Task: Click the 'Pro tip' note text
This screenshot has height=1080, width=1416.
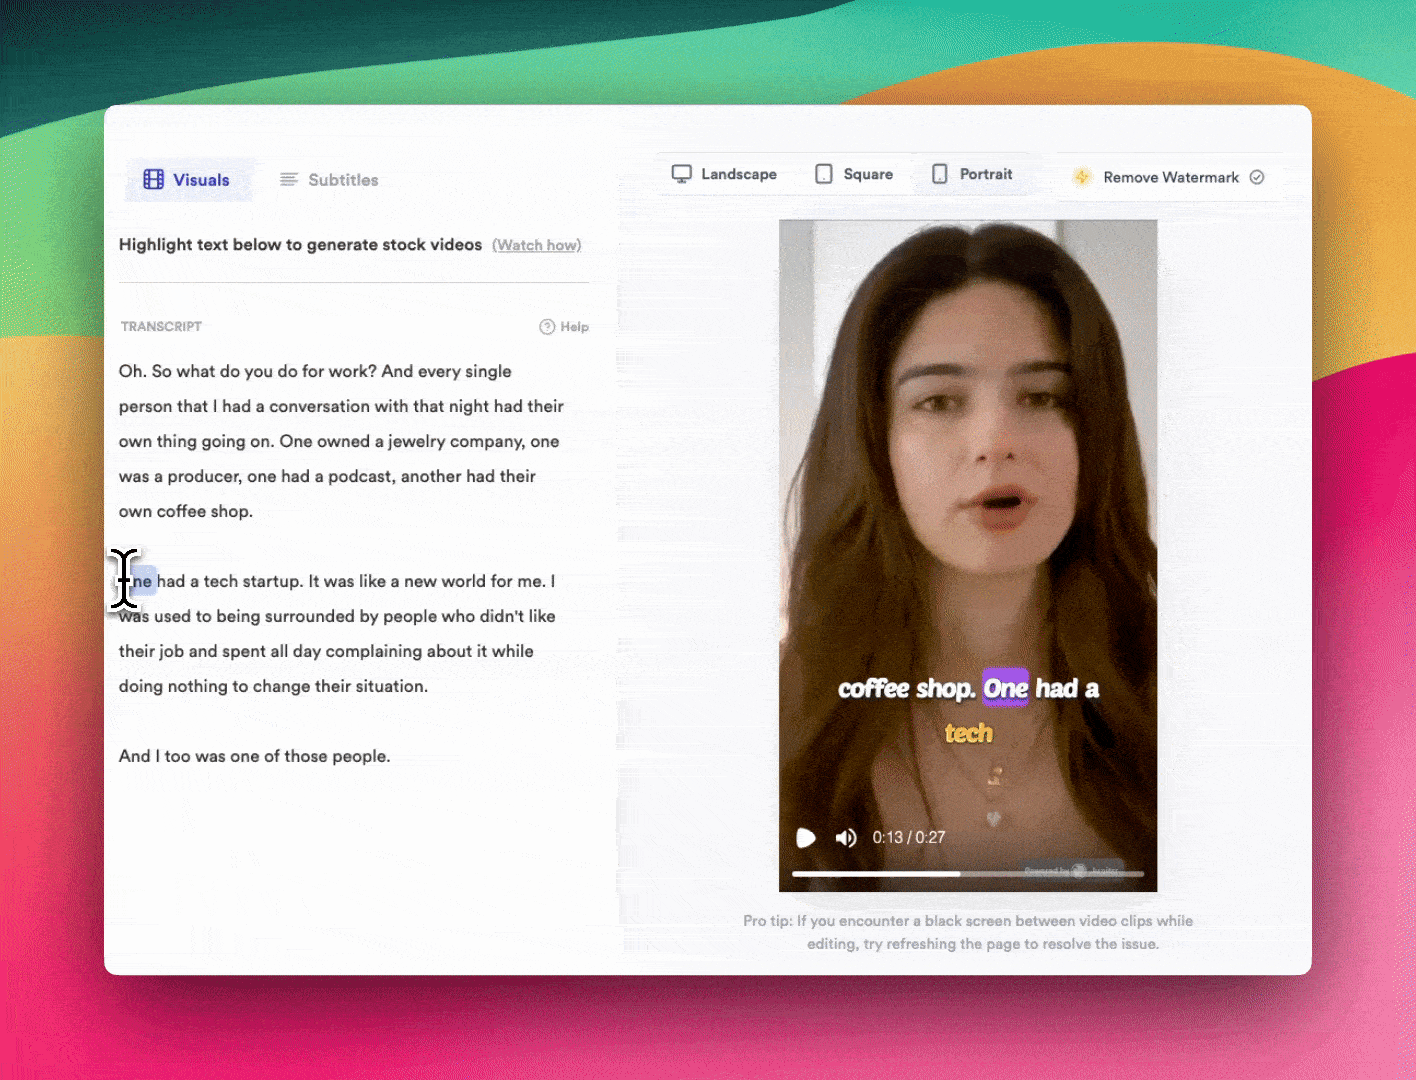Action: 968,932
